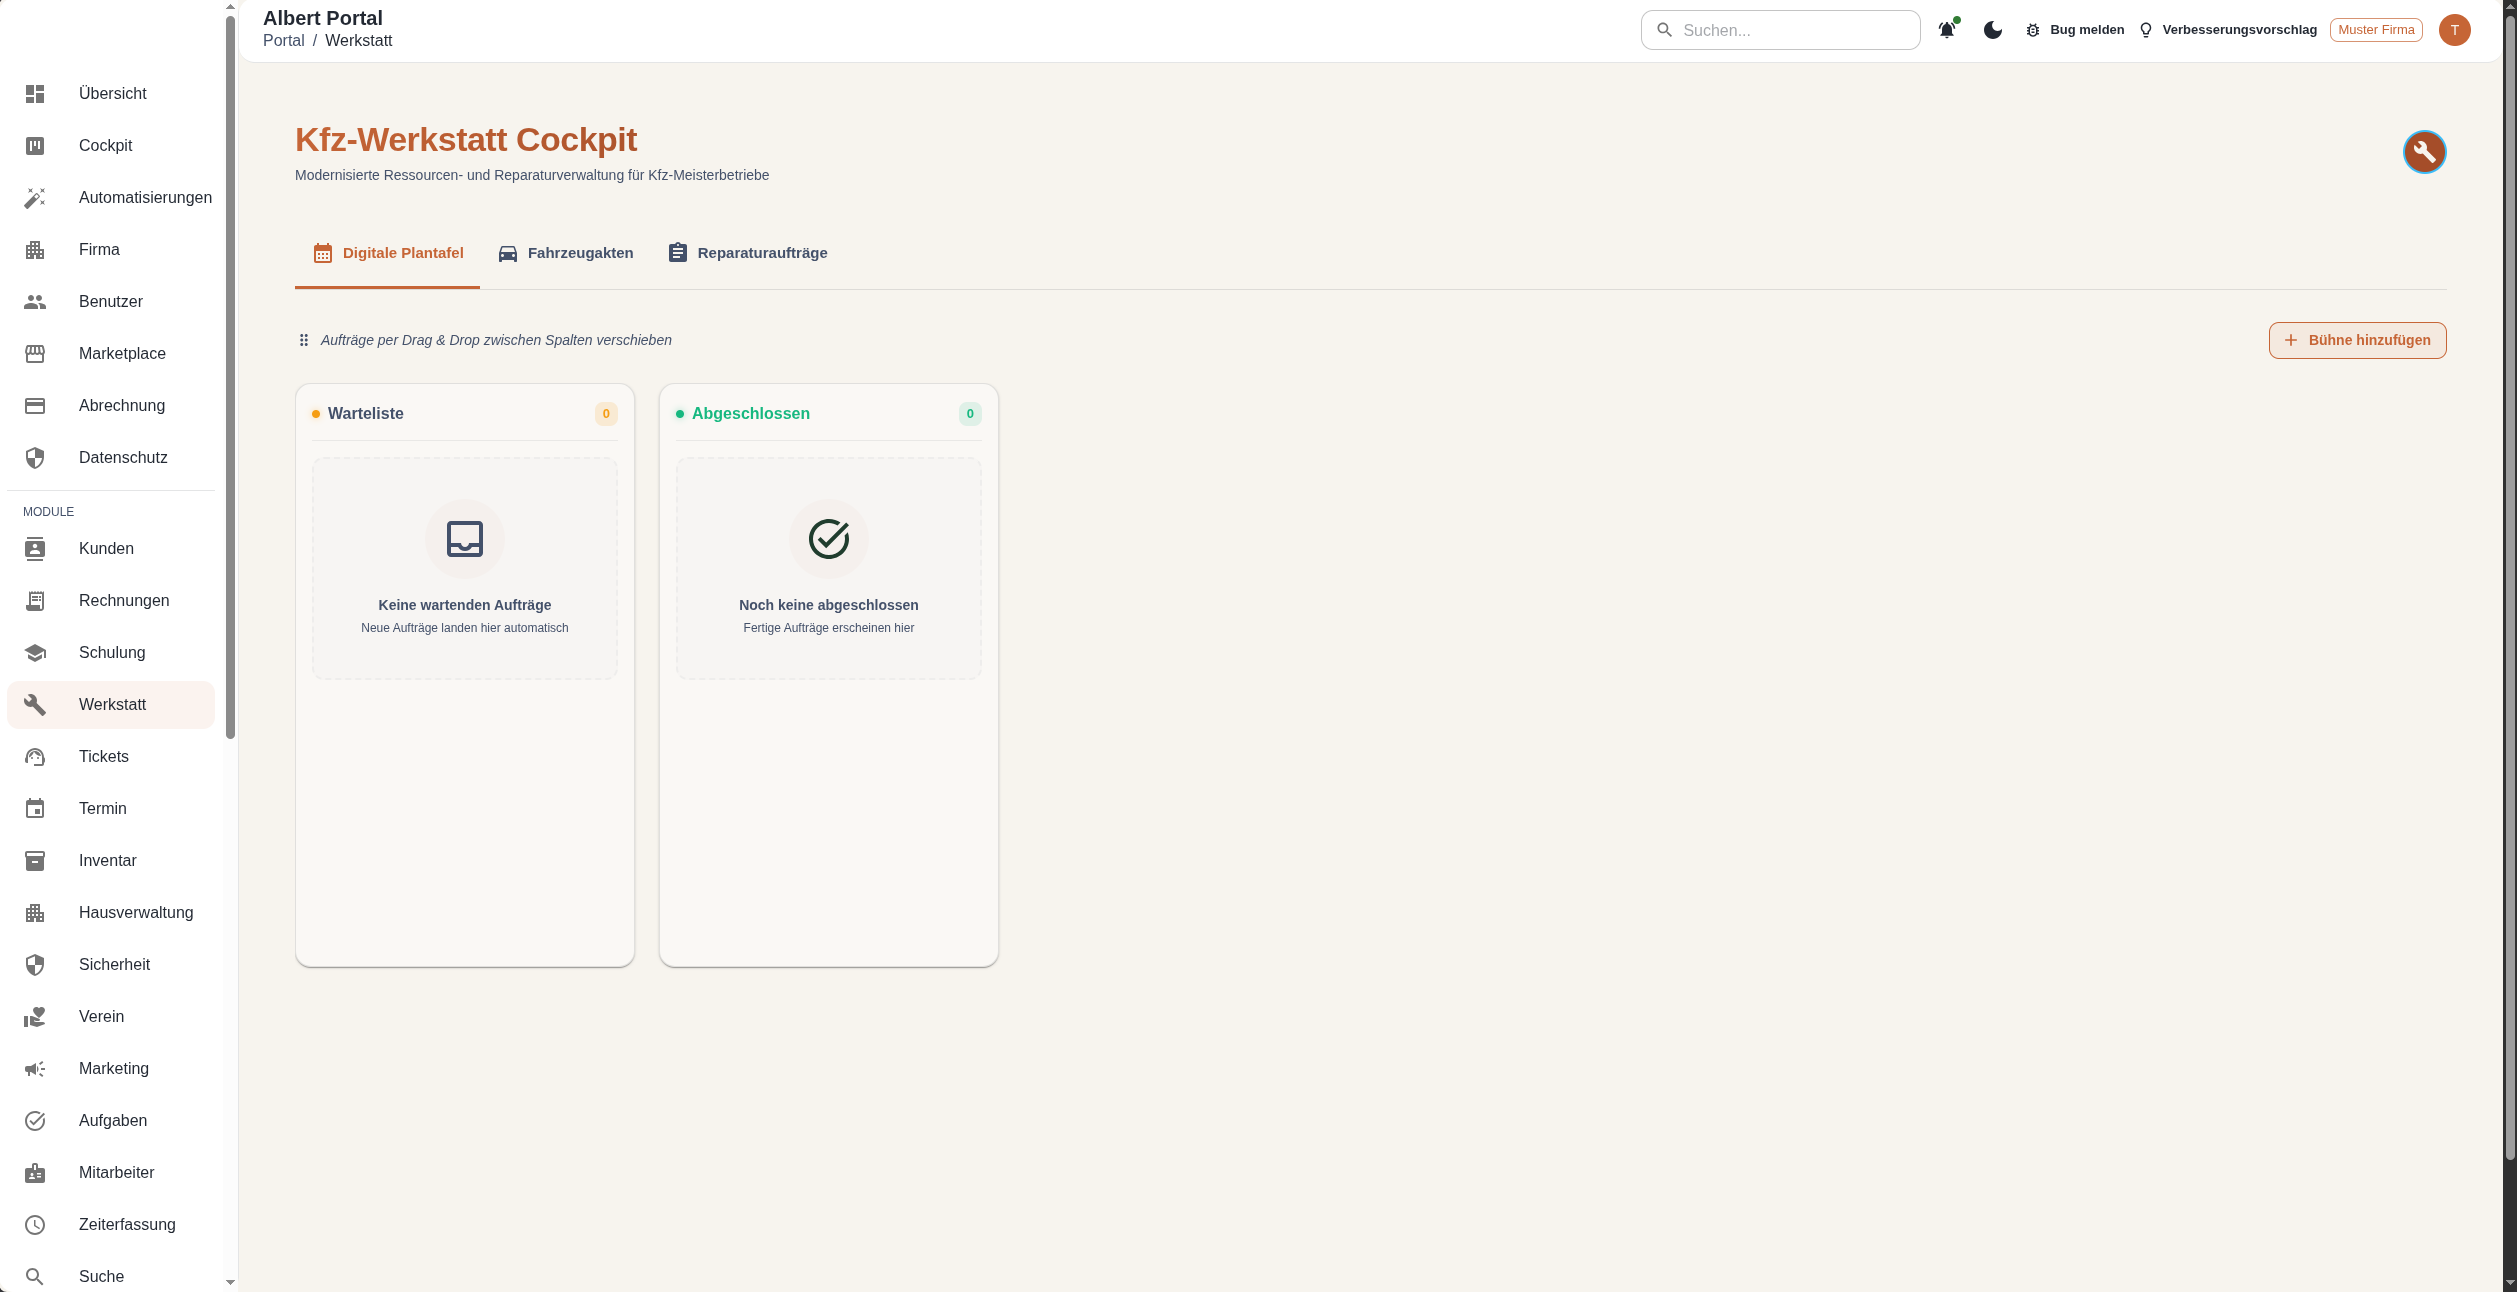Select the Benutzer people icon

coord(35,302)
